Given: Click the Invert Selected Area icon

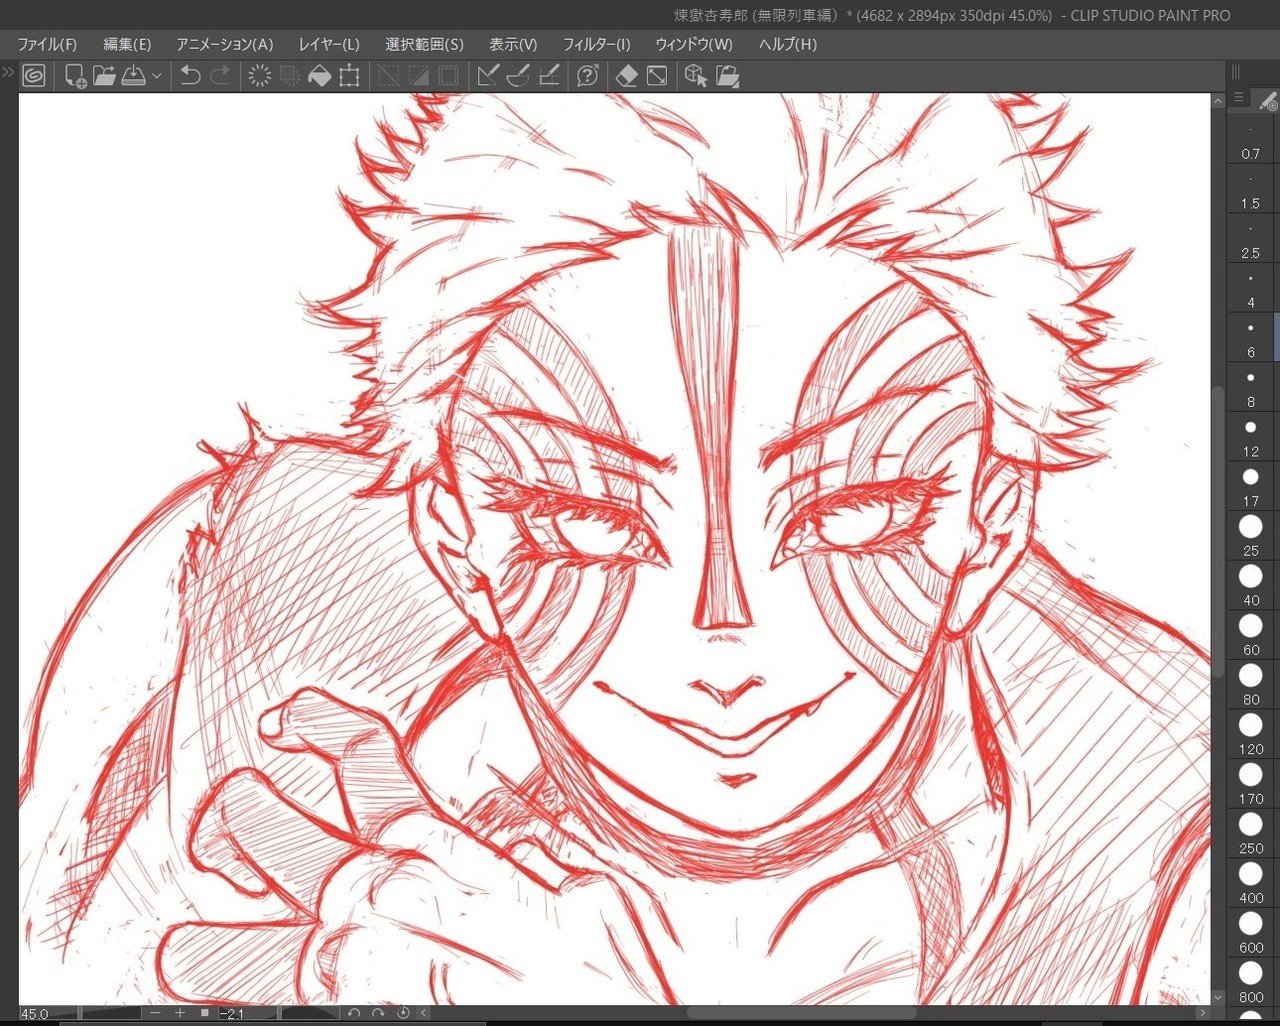Looking at the screenshot, I should click(x=418, y=76).
